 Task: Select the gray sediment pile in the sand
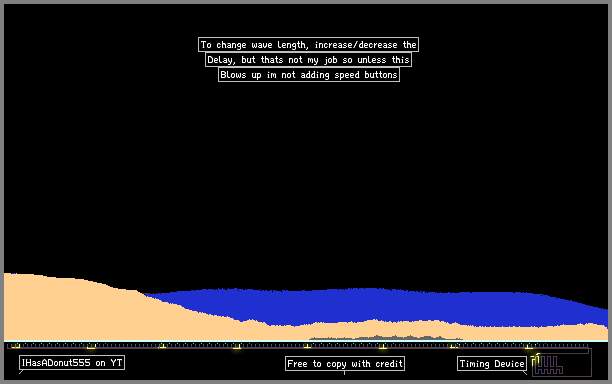[x=386, y=338]
